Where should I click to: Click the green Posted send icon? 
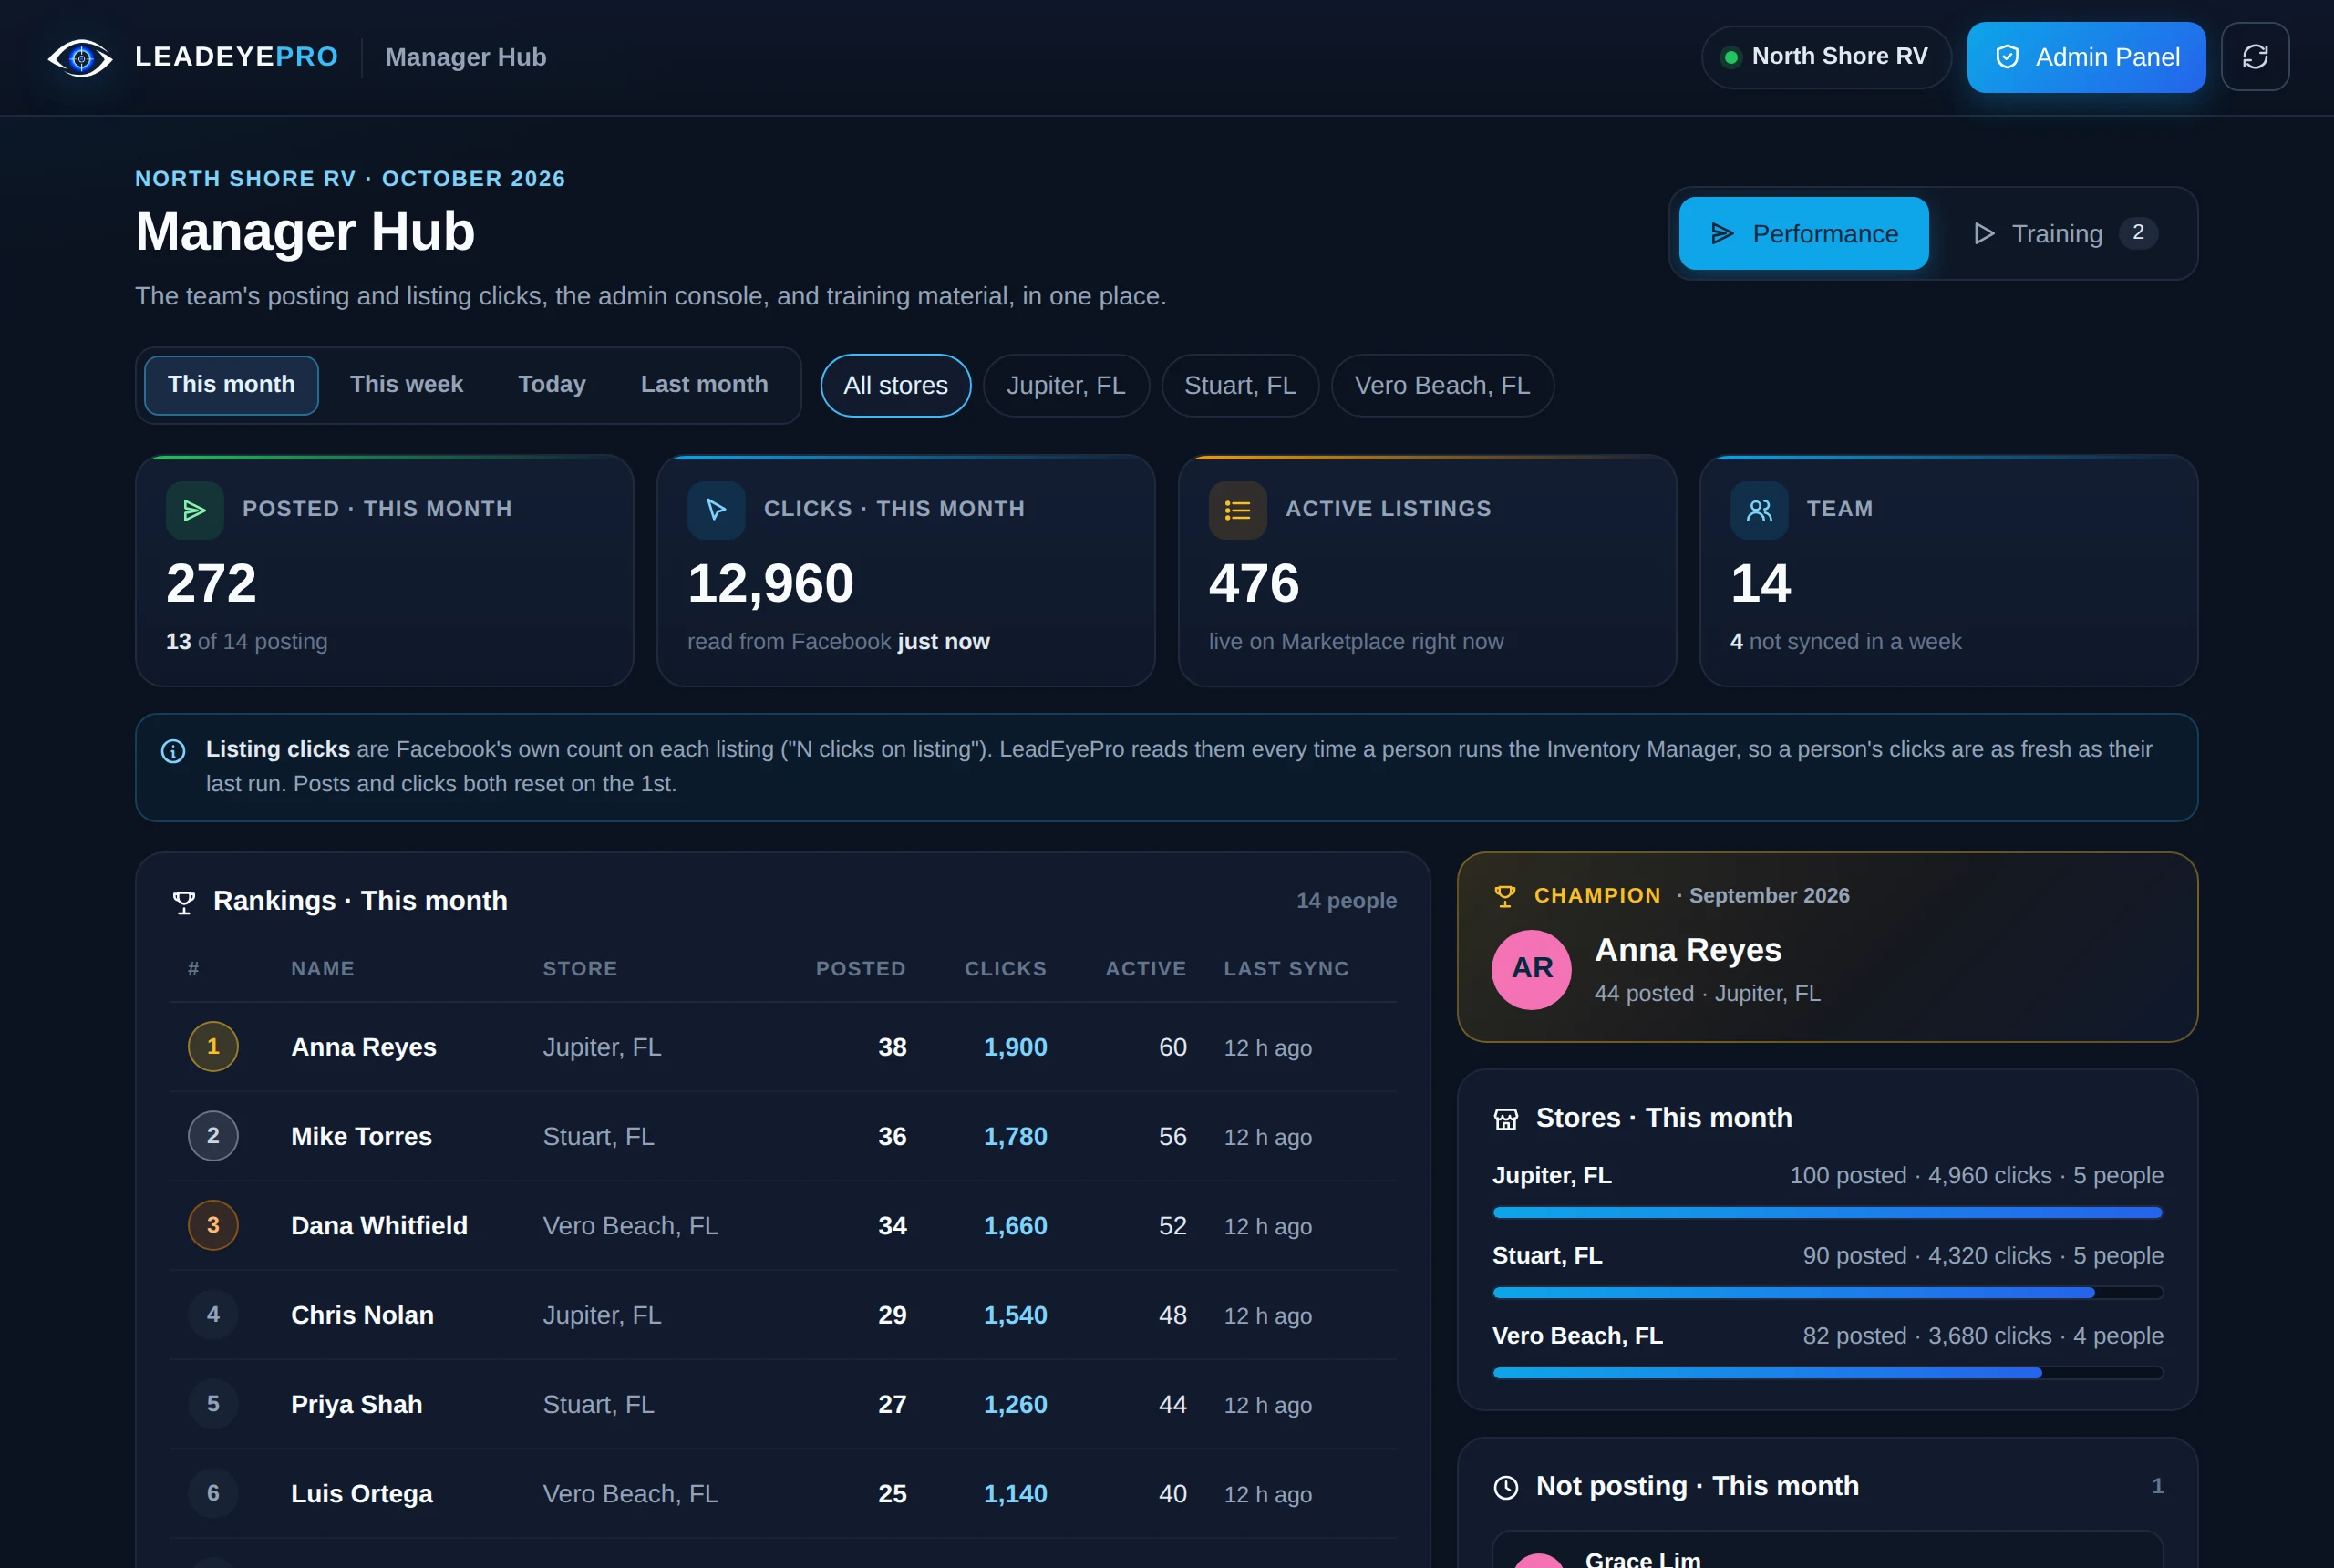tap(195, 510)
